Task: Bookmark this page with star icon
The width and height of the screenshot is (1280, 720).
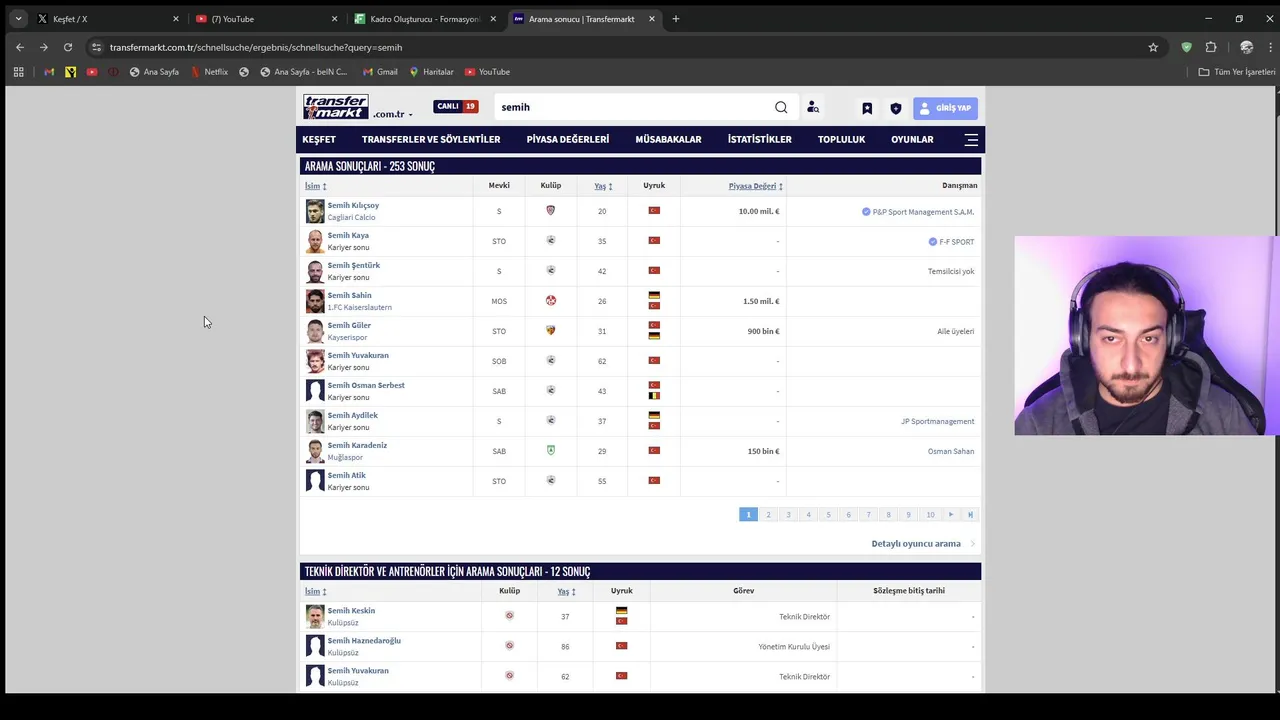Action: 1153,47
